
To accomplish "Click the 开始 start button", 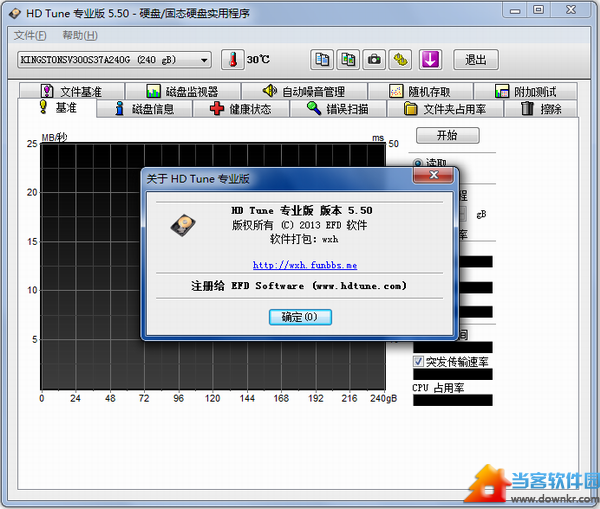I will [447, 135].
